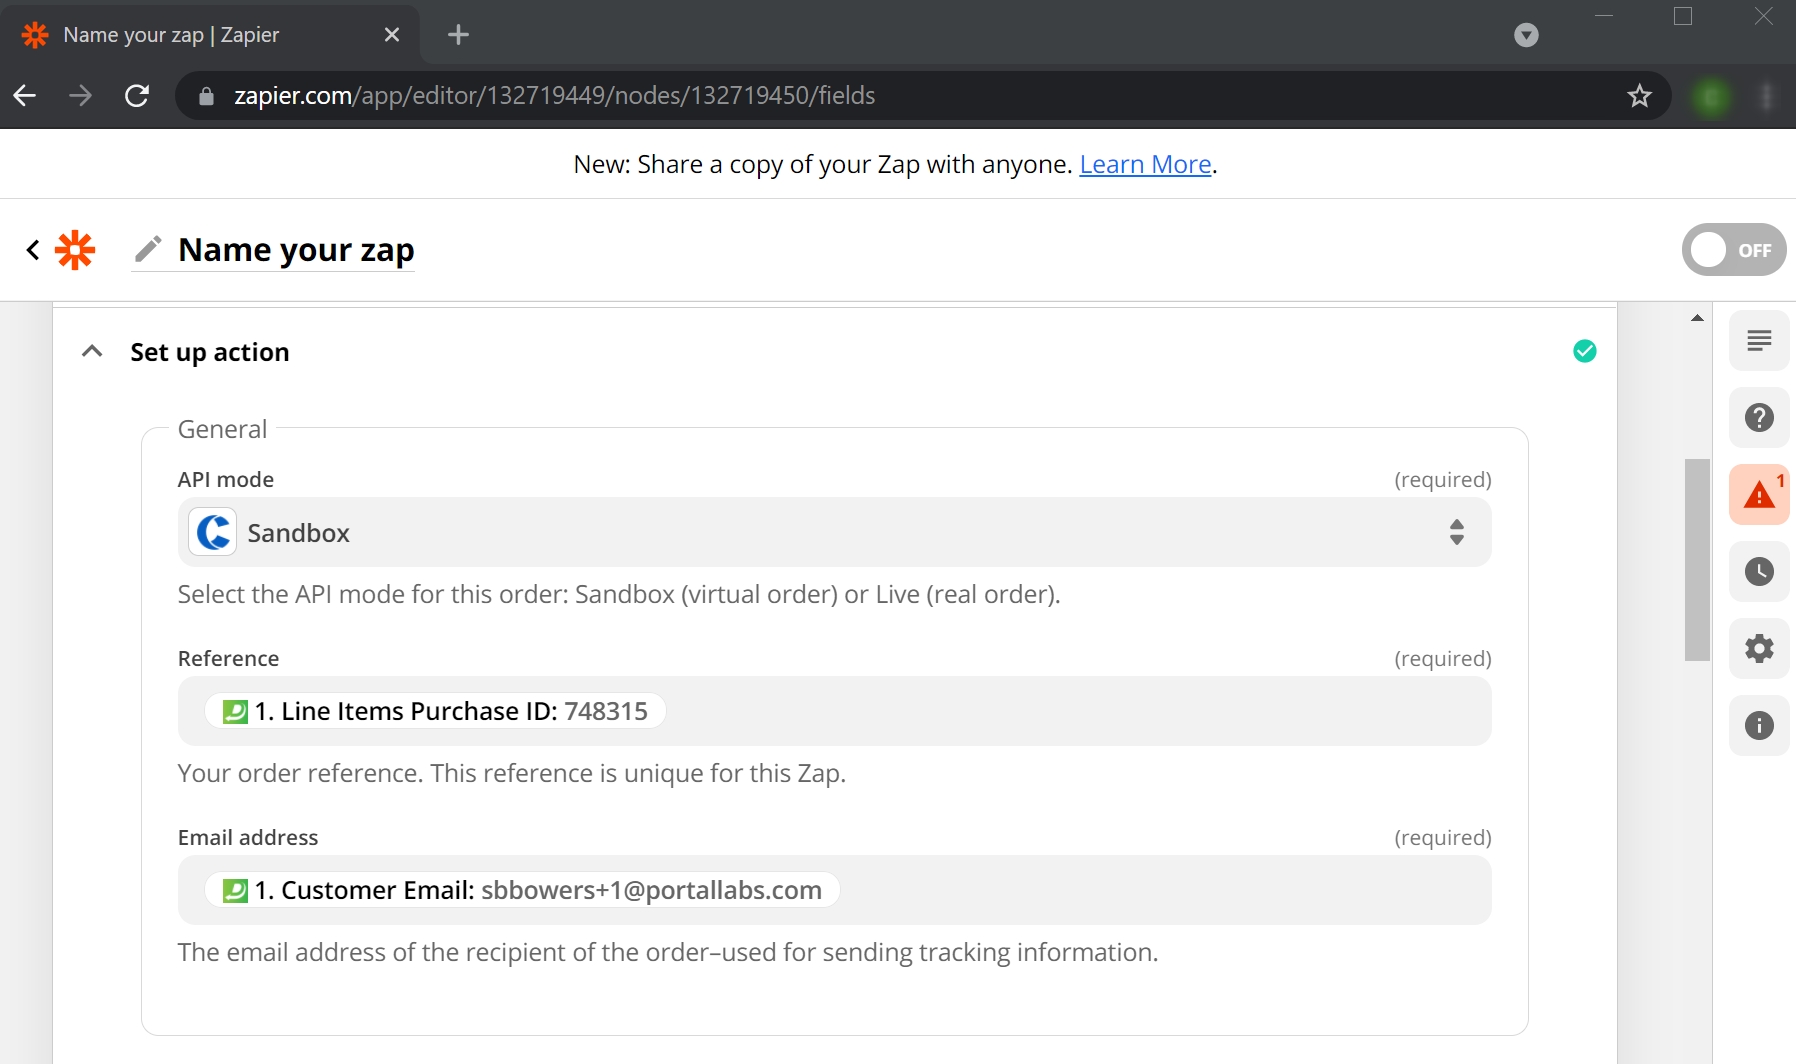Toggle the zap ON/OFF switch
The height and width of the screenshot is (1064, 1796).
point(1734,250)
